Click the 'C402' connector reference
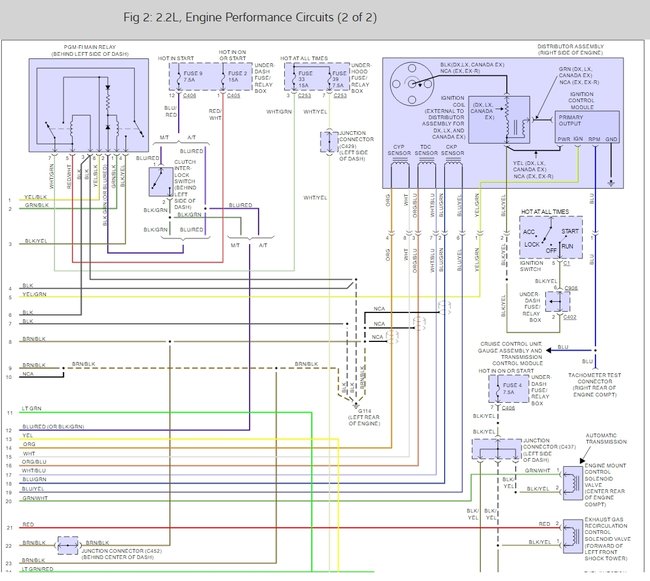Image resolution: width=650 pixels, height=581 pixels. (570, 317)
